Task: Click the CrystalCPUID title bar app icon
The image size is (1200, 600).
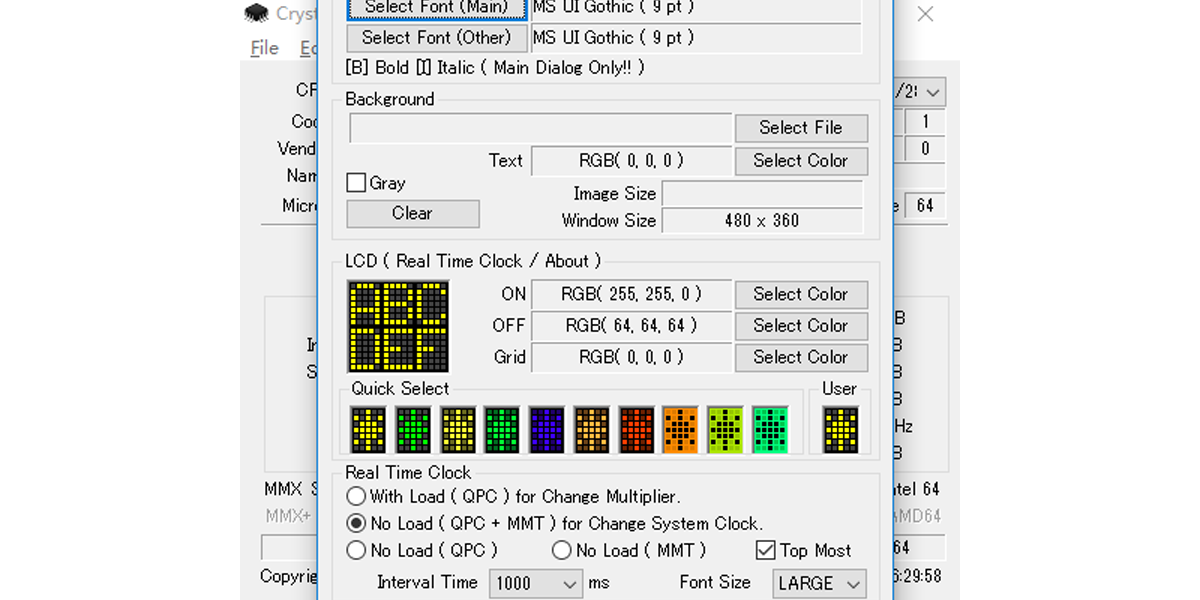Action: (x=257, y=14)
